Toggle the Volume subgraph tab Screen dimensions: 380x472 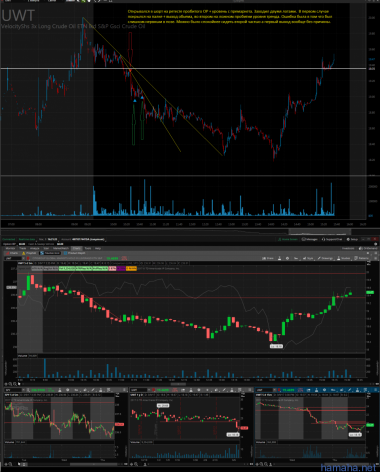(x=23, y=356)
